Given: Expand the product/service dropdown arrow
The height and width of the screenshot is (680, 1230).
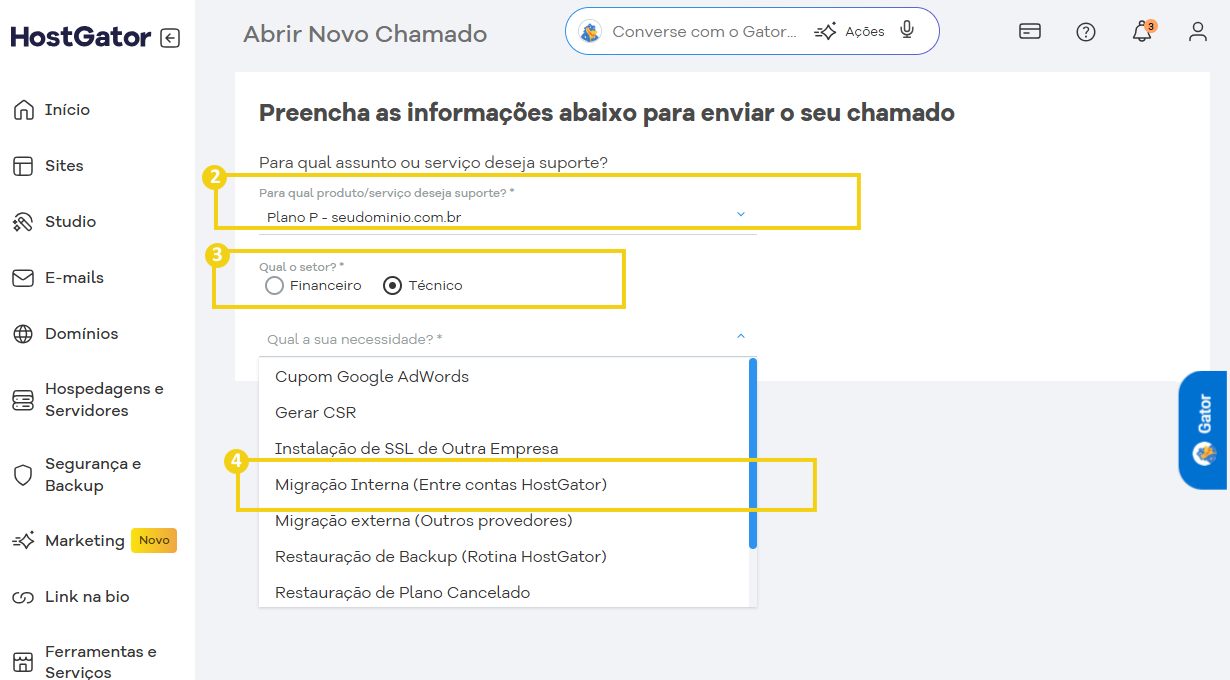Looking at the screenshot, I should (741, 214).
